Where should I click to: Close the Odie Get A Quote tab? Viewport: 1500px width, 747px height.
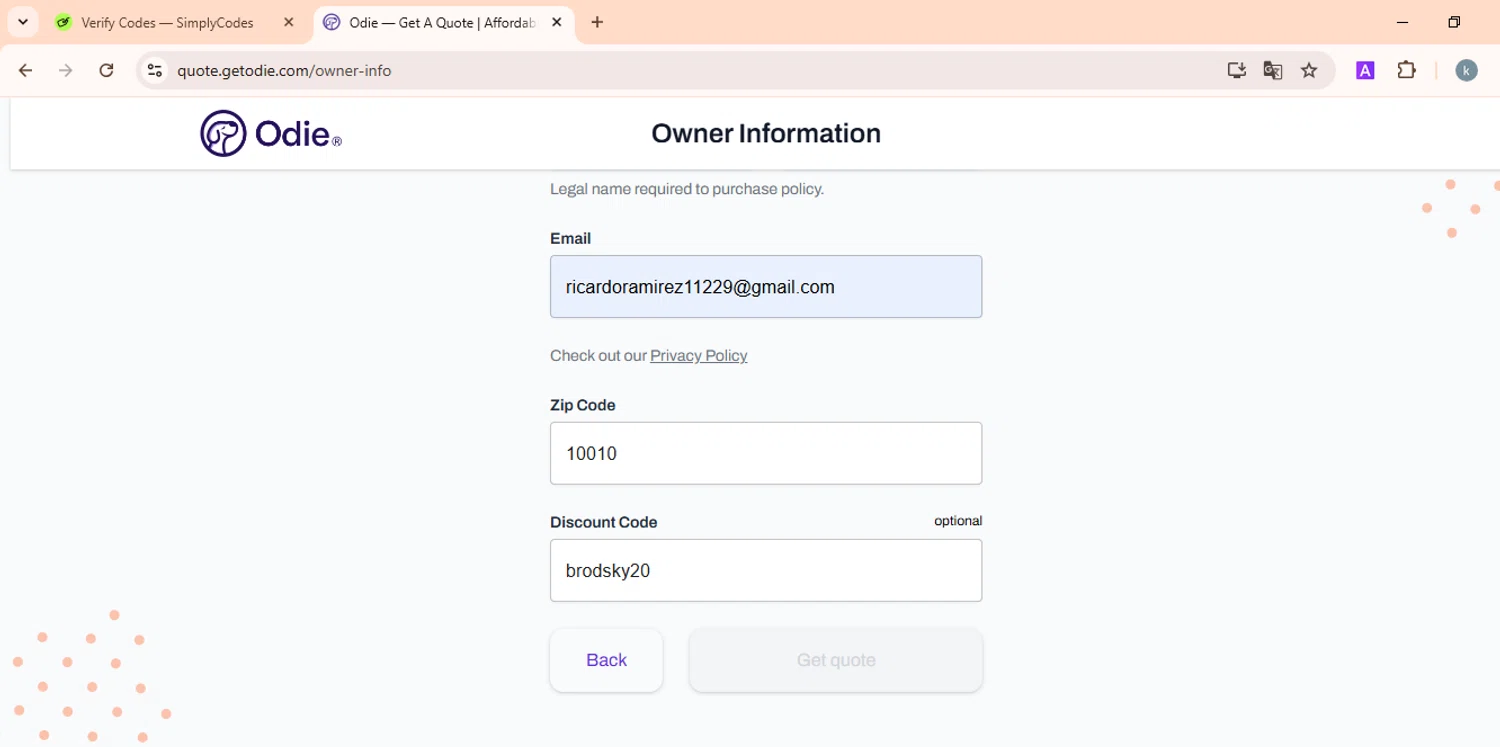point(557,22)
